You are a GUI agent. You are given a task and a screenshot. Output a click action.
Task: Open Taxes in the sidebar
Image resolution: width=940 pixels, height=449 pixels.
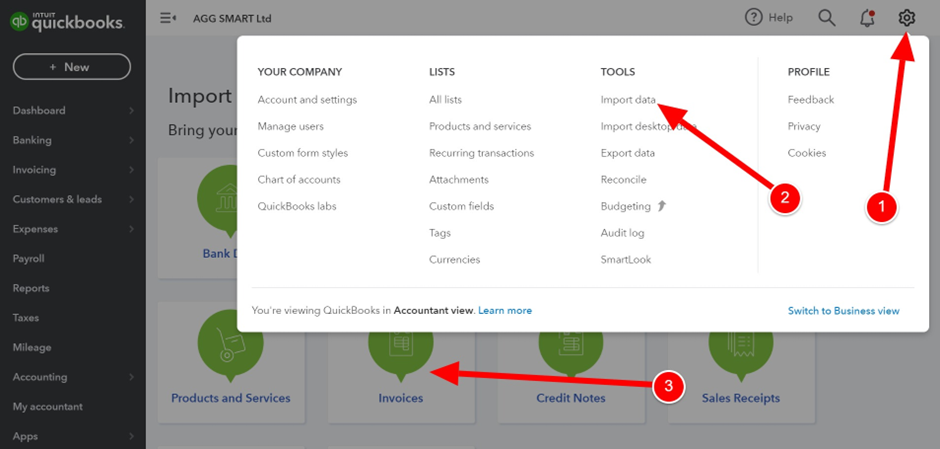tap(26, 318)
